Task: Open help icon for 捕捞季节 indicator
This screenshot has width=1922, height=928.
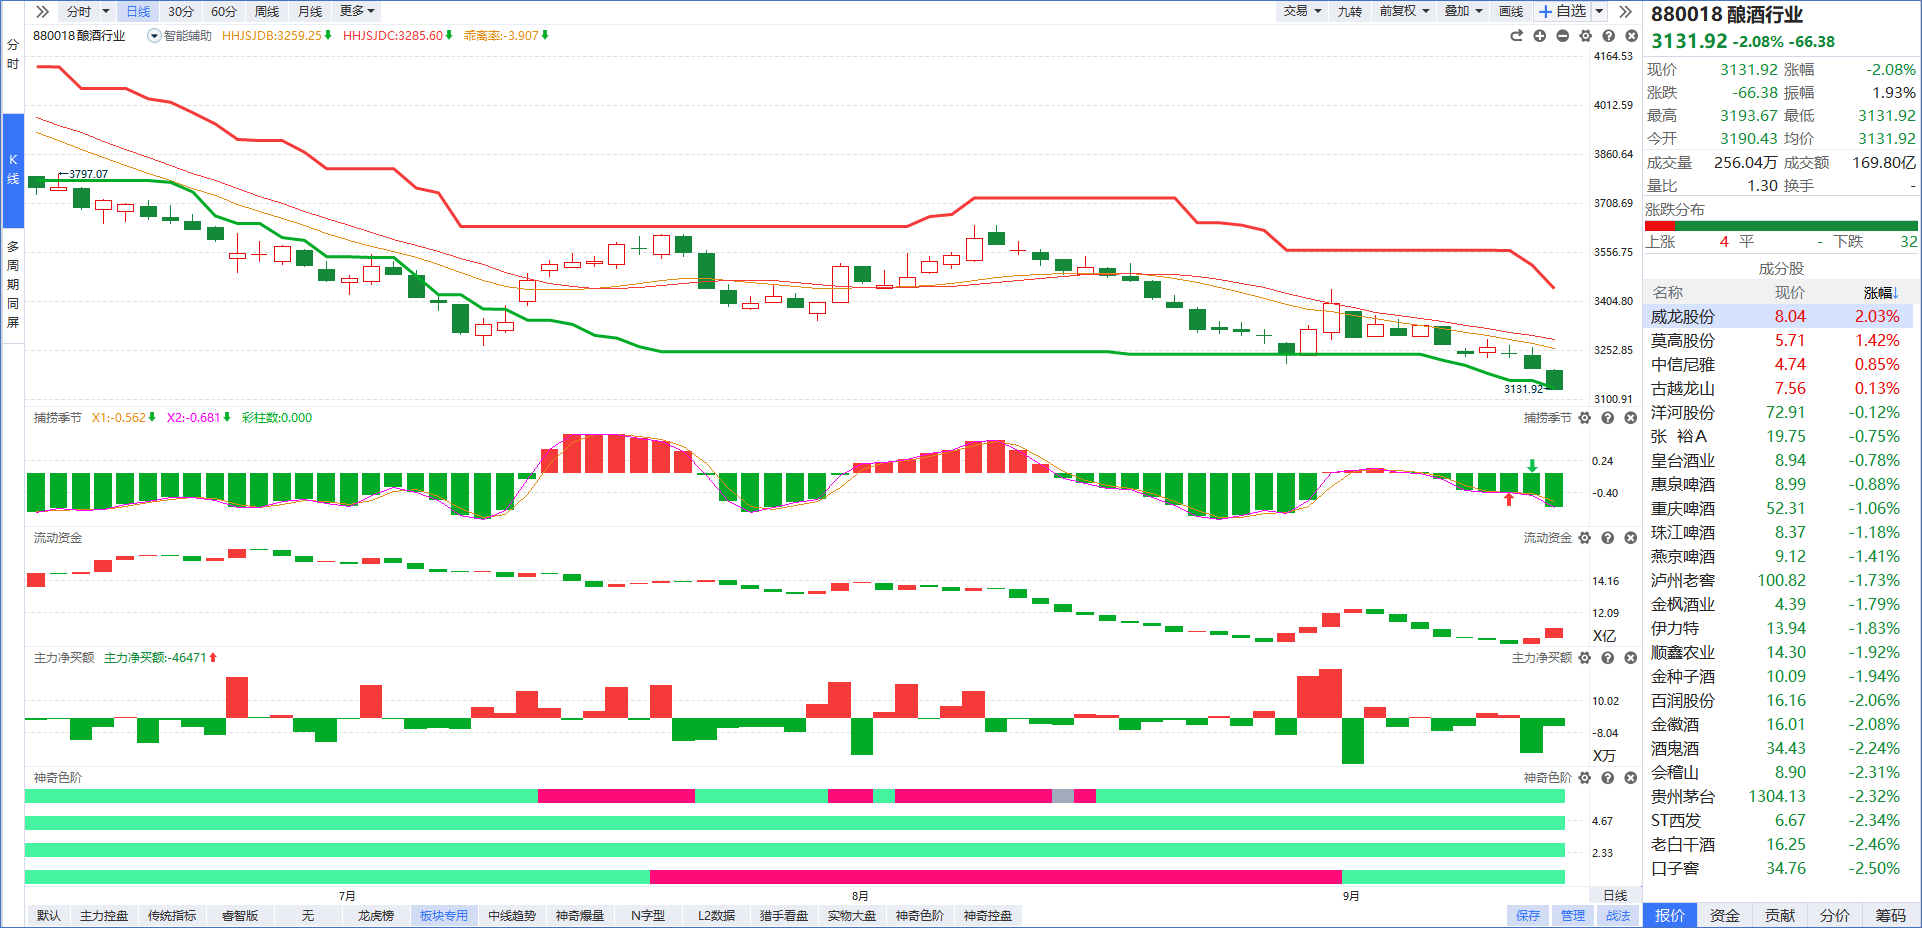Action: (x=1608, y=418)
